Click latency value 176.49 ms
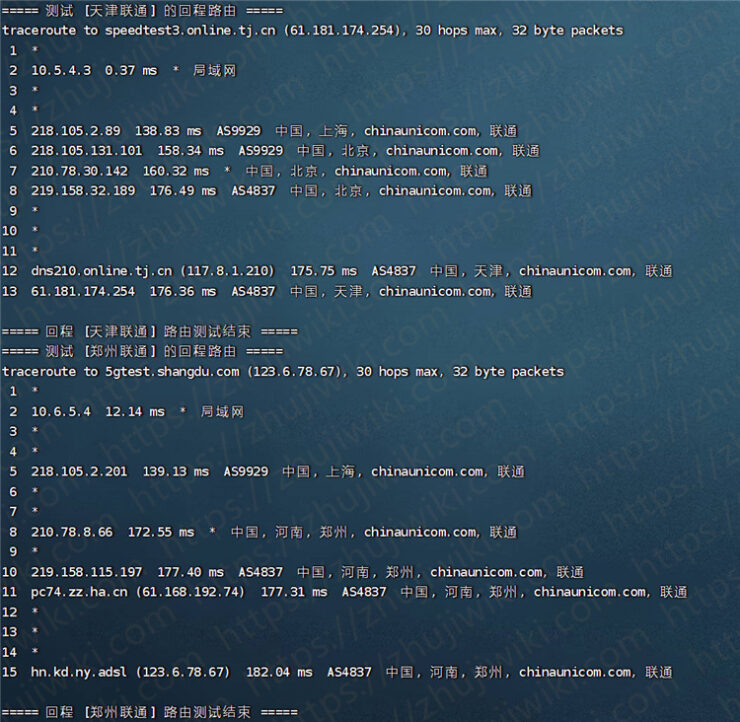The height and width of the screenshot is (722, 740). pos(183,191)
